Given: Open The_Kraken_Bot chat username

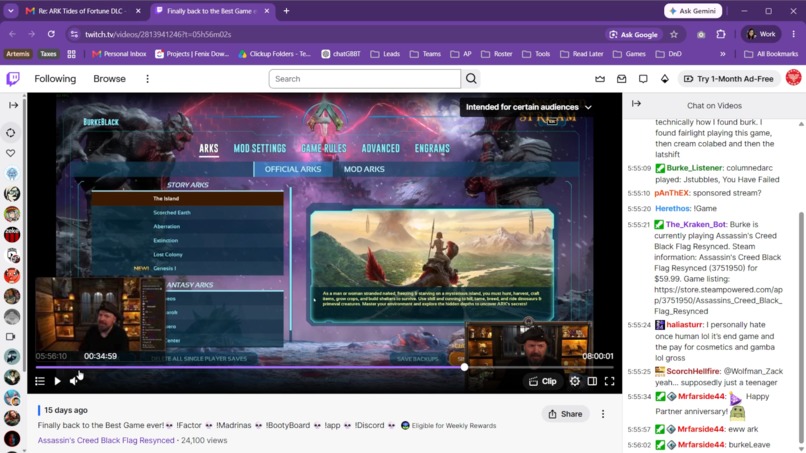Looking at the screenshot, I should [x=695, y=224].
